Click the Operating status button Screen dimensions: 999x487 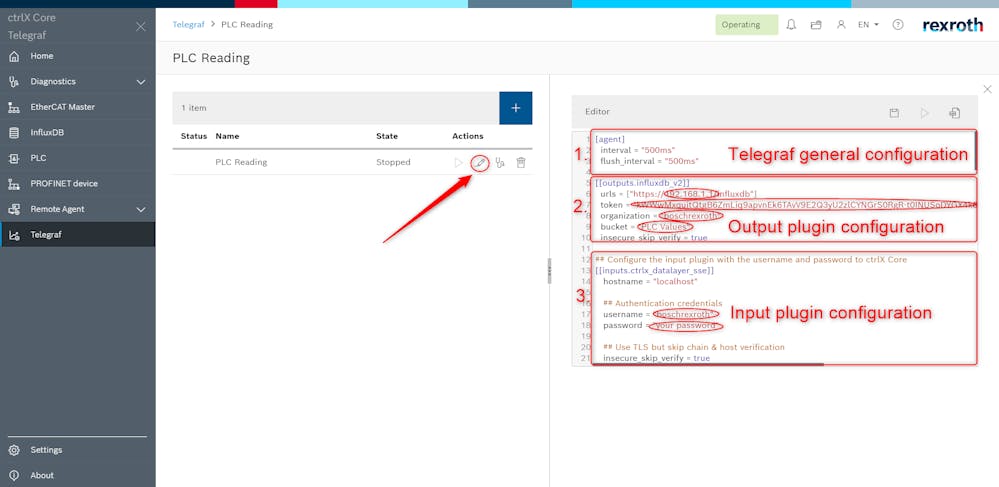click(747, 25)
